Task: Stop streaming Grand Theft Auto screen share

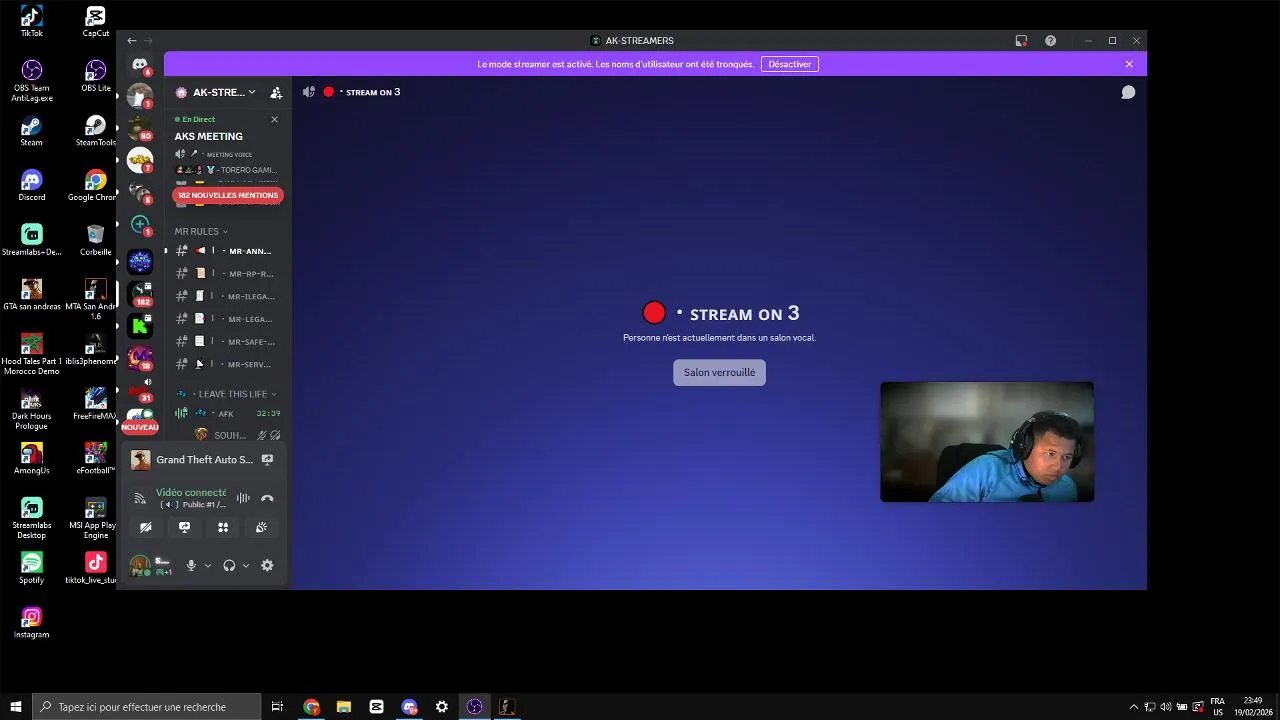Action: (x=267, y=460)
